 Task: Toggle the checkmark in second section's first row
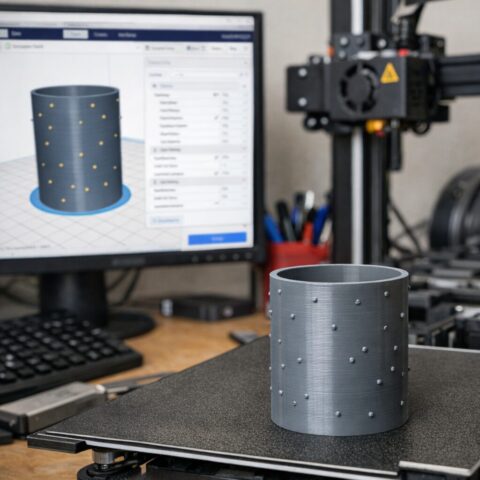pyautogui.click(x=217, y=157)
